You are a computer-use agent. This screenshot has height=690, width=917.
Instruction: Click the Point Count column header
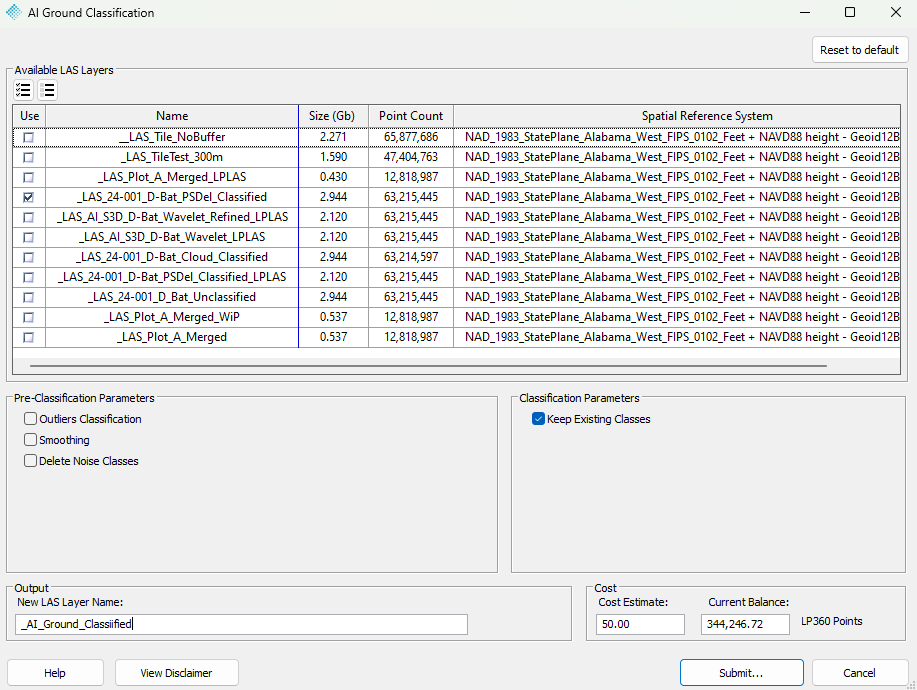tap(410, 115)
